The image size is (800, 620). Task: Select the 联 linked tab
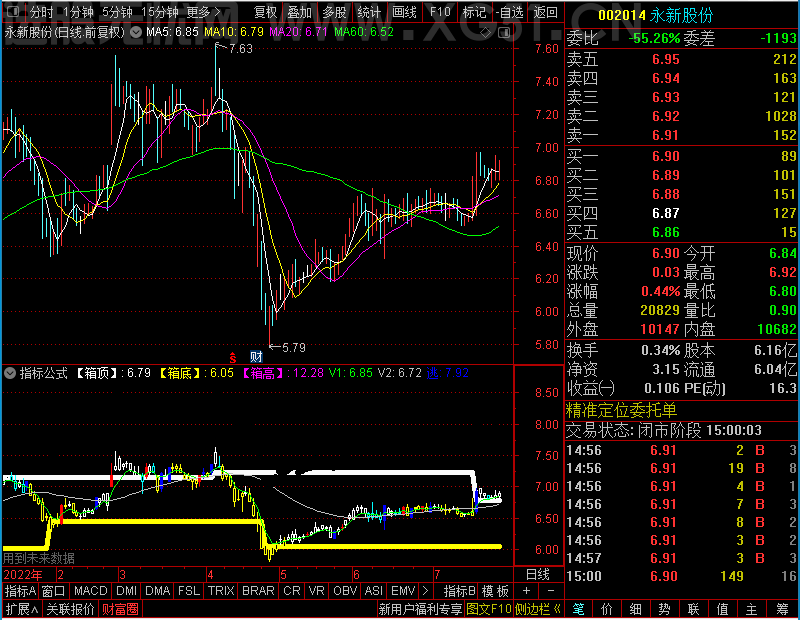(x=693, y=609)
